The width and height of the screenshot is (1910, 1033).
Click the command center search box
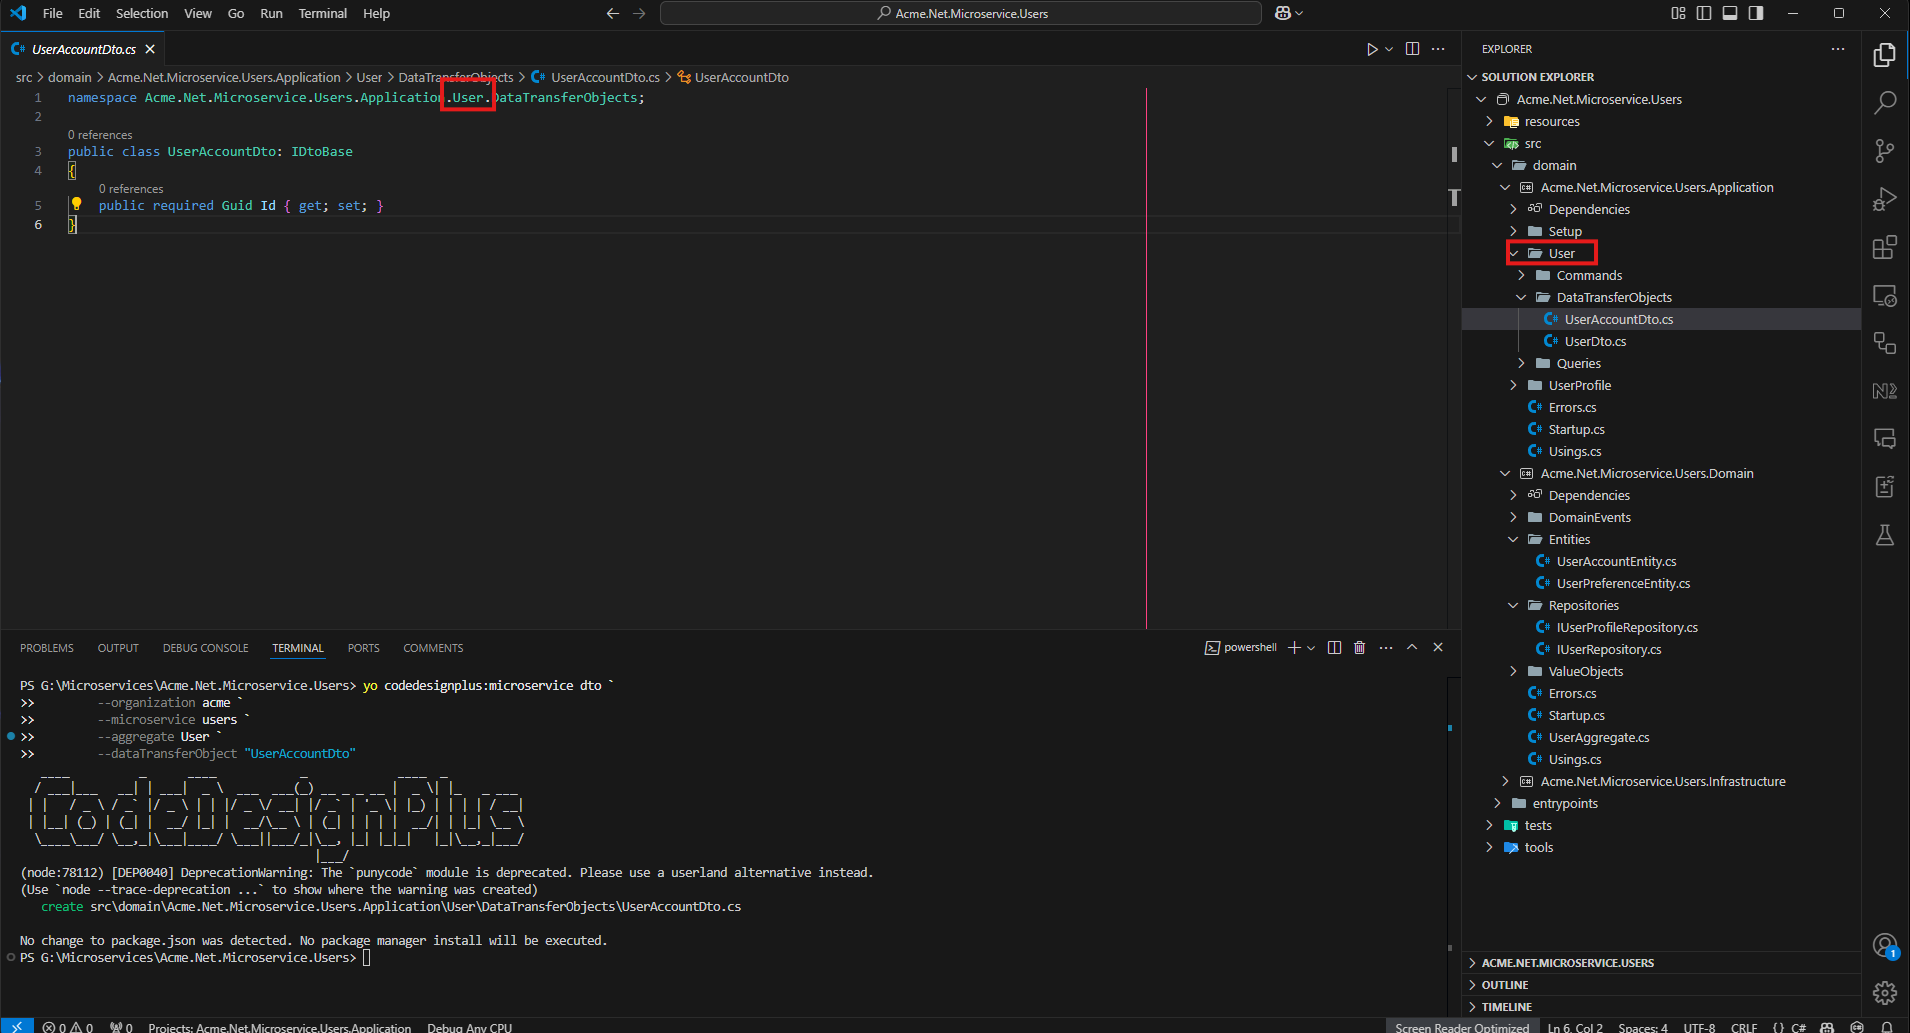click(x=961, y=13)
